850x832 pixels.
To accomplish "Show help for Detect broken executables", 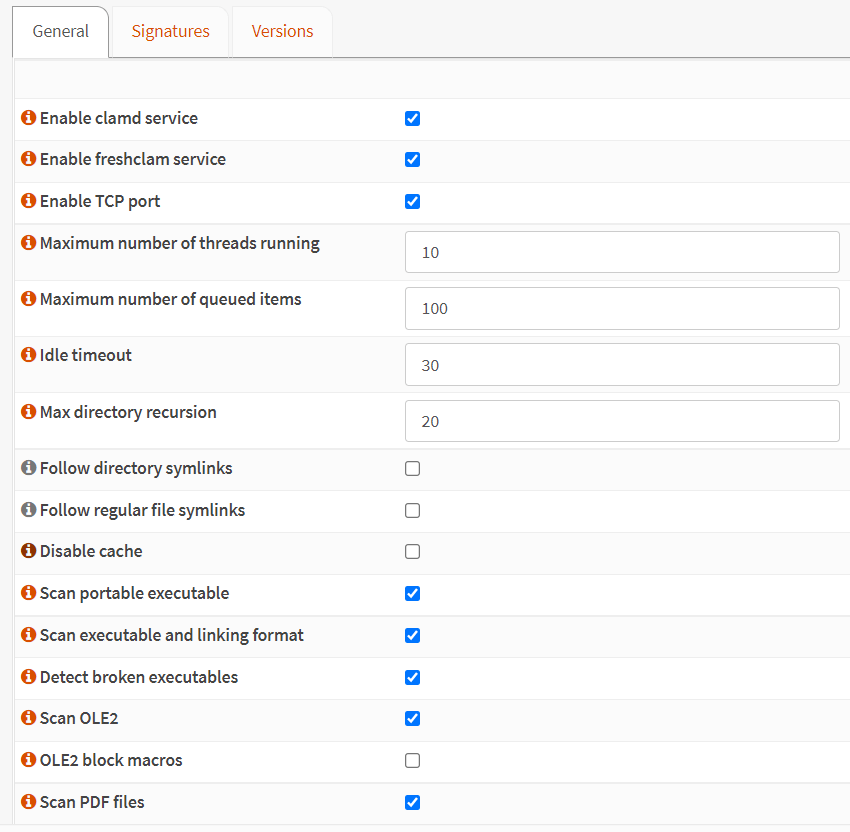I will click(28, 677).
